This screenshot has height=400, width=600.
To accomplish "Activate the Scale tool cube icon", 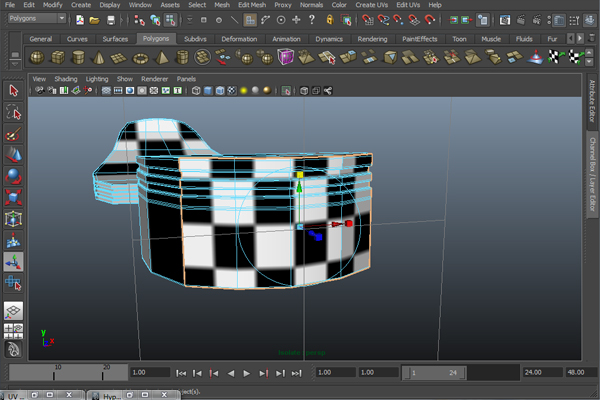I will tap(13, 198).
